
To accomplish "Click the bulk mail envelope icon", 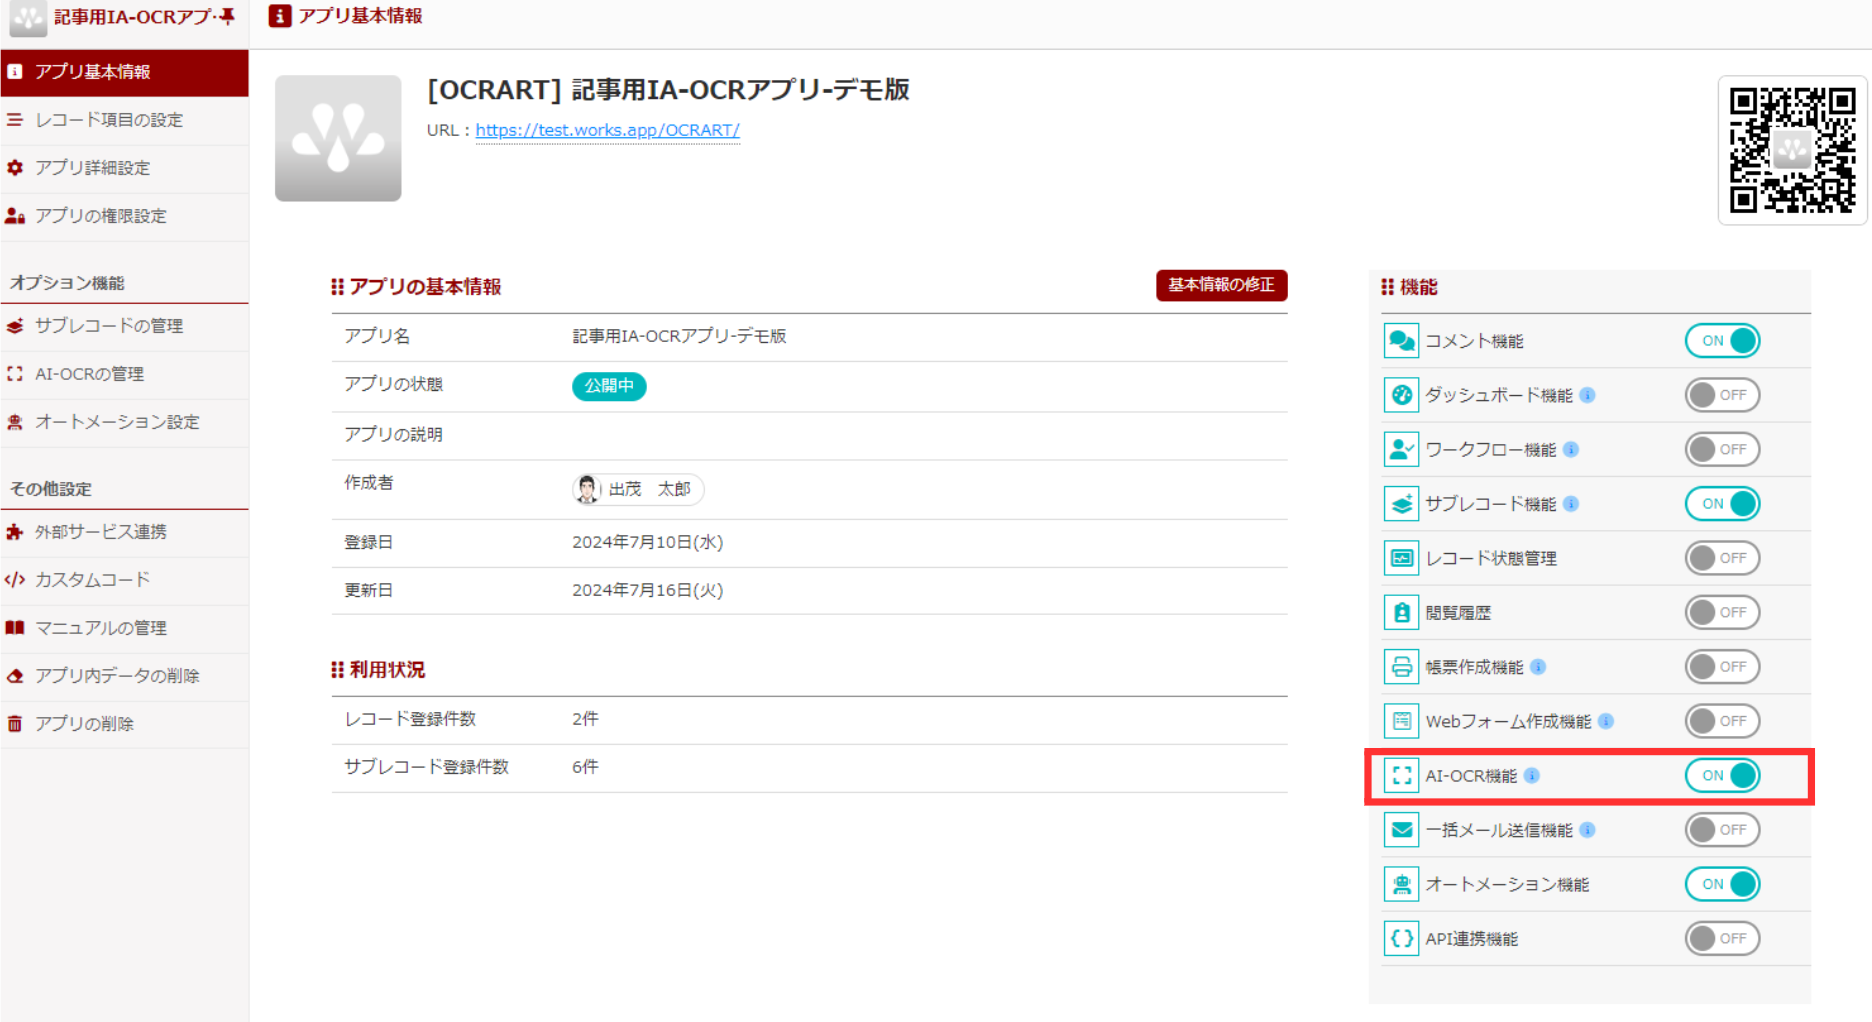I will (x=1401, y=830).
